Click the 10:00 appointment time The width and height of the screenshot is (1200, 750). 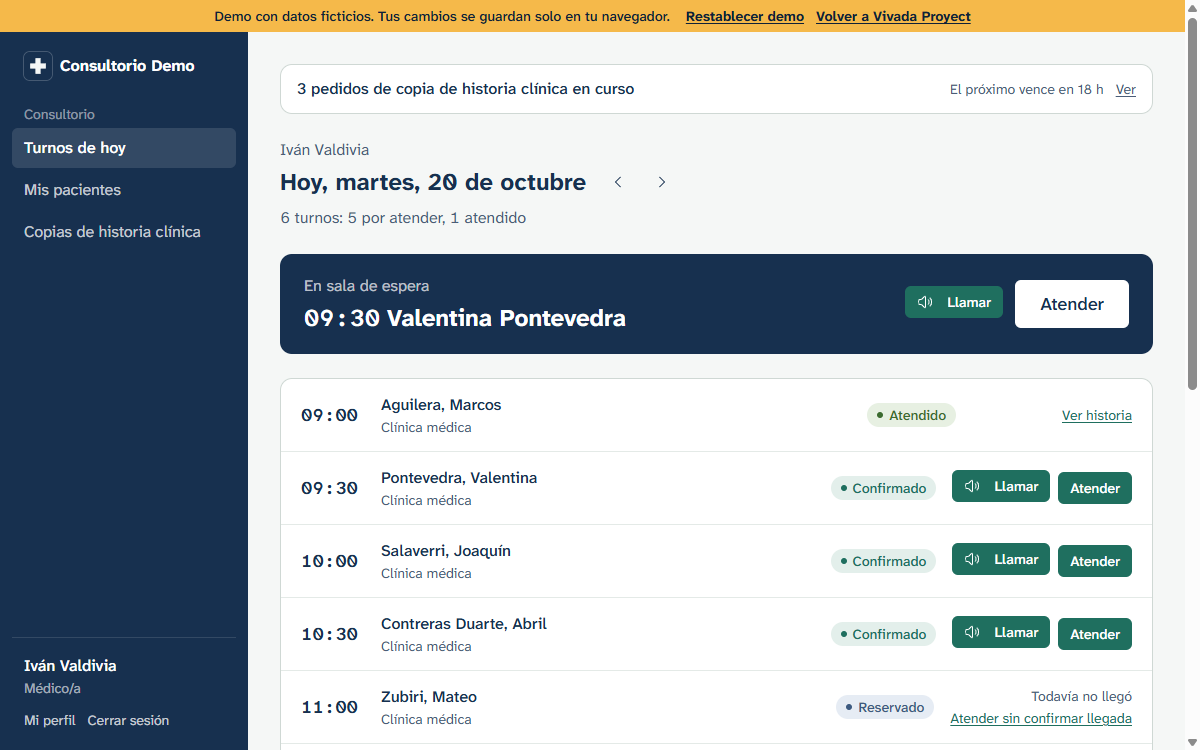coord(330,561)
